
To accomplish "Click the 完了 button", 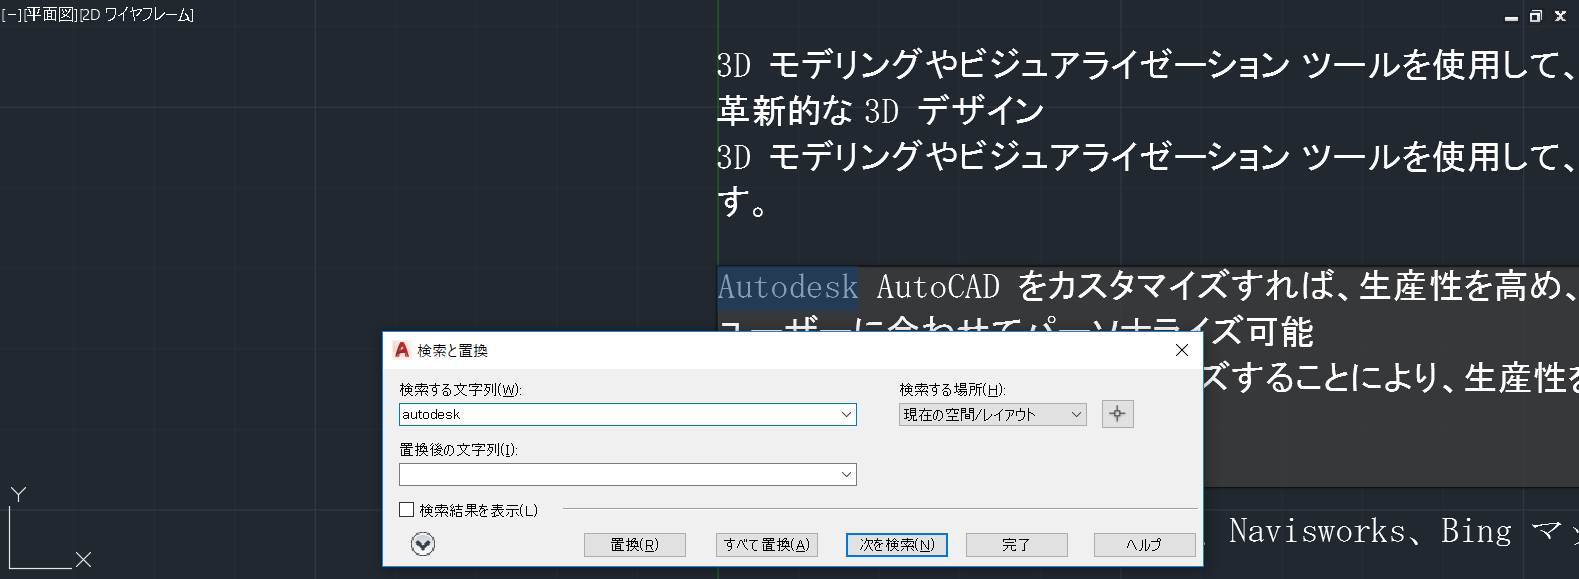I will (1016, 544).
